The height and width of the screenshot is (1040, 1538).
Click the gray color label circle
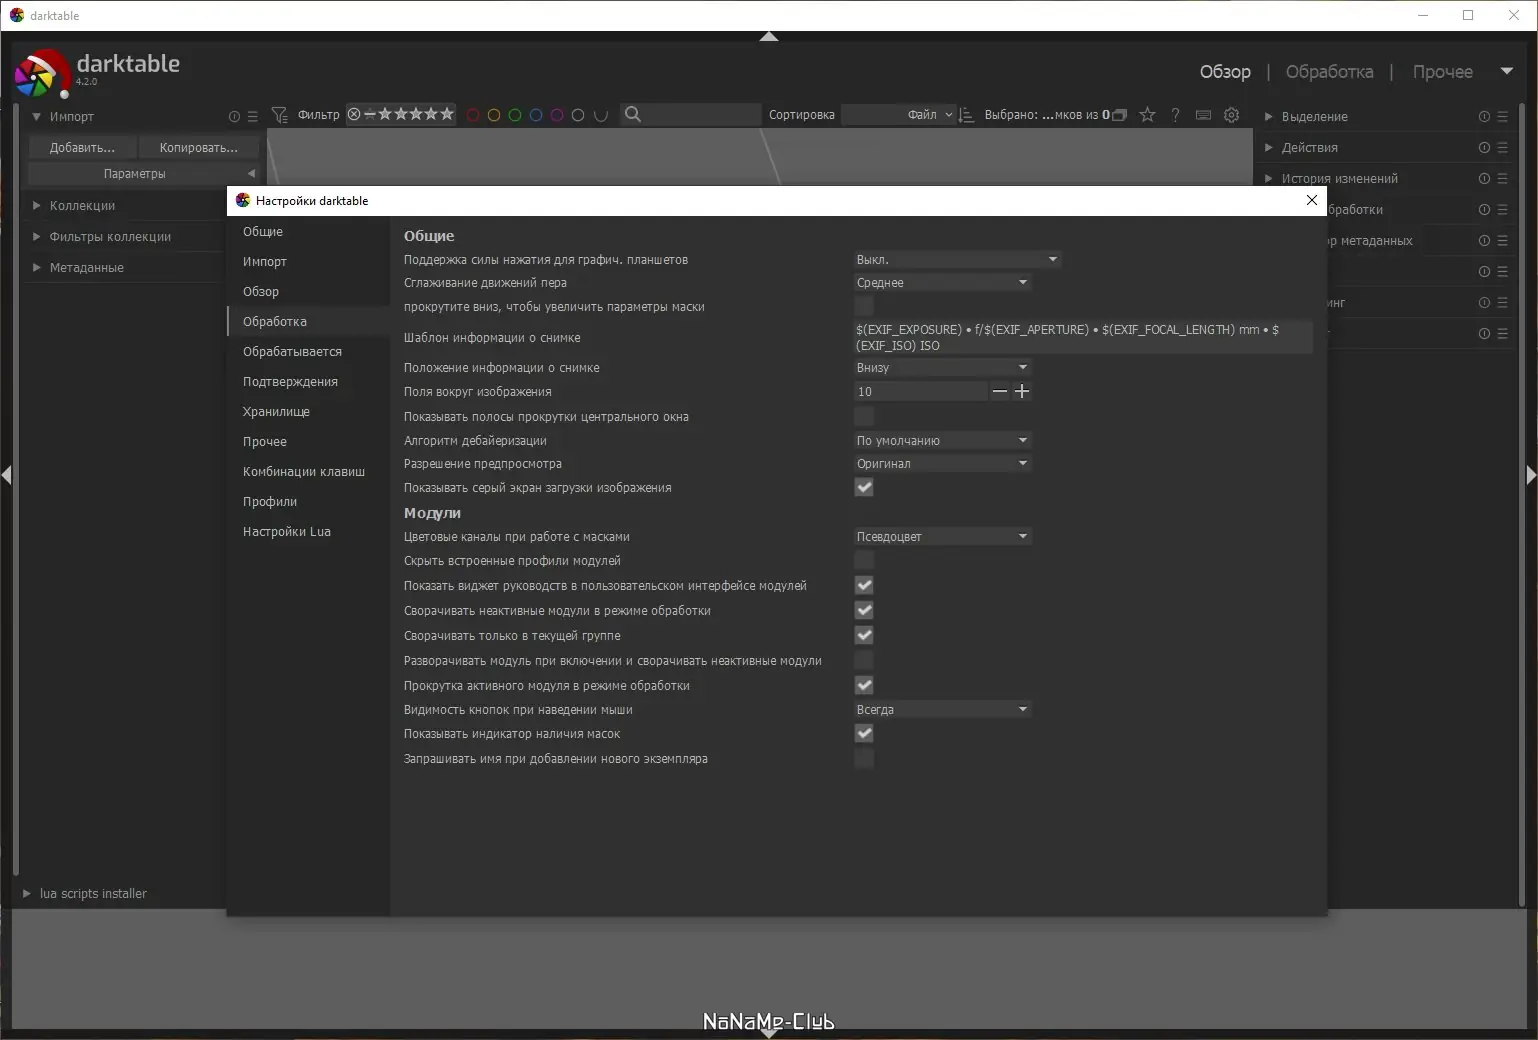[578, 115]
